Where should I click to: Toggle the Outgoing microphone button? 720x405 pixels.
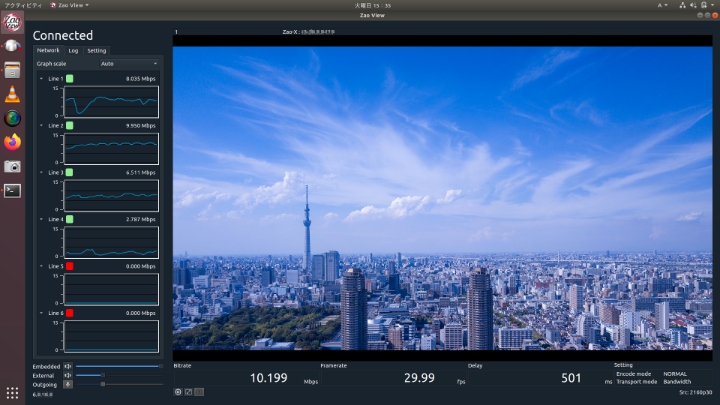(x=68, y=384)
